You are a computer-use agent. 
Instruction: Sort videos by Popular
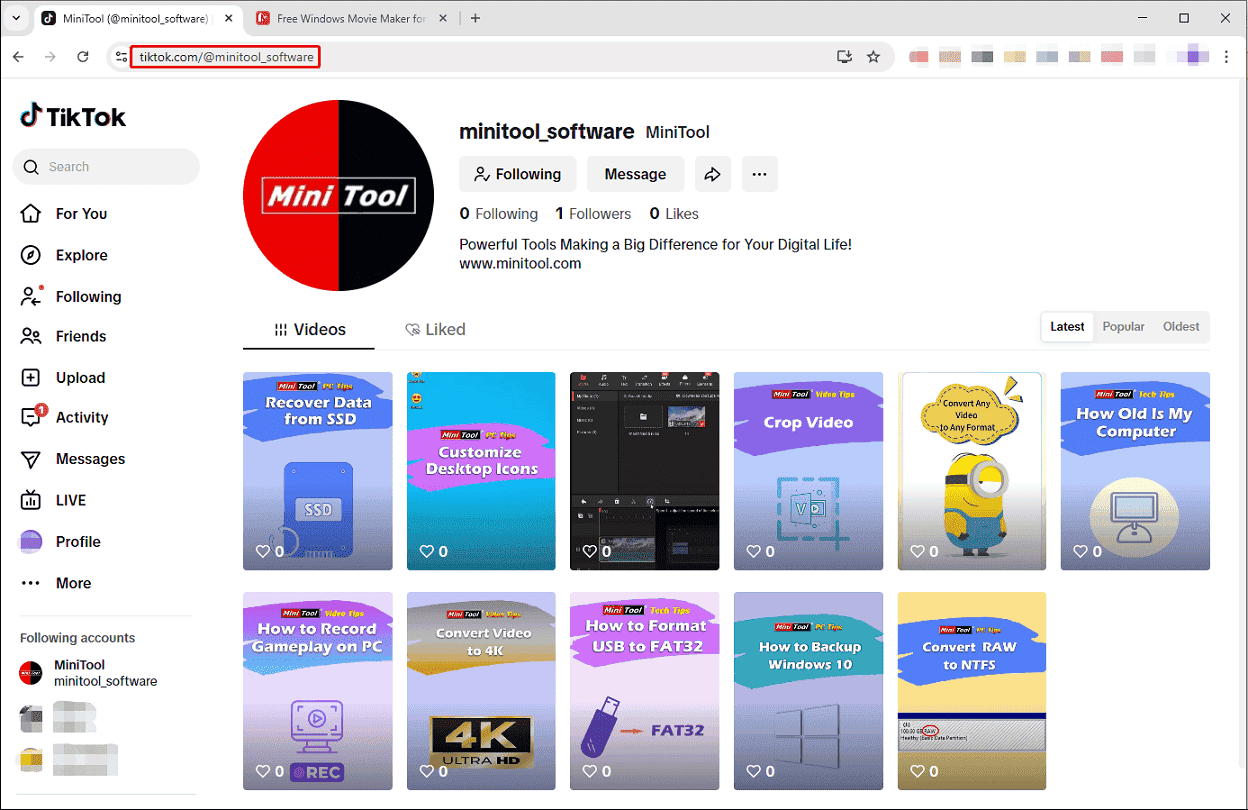tap(1123, 327)
